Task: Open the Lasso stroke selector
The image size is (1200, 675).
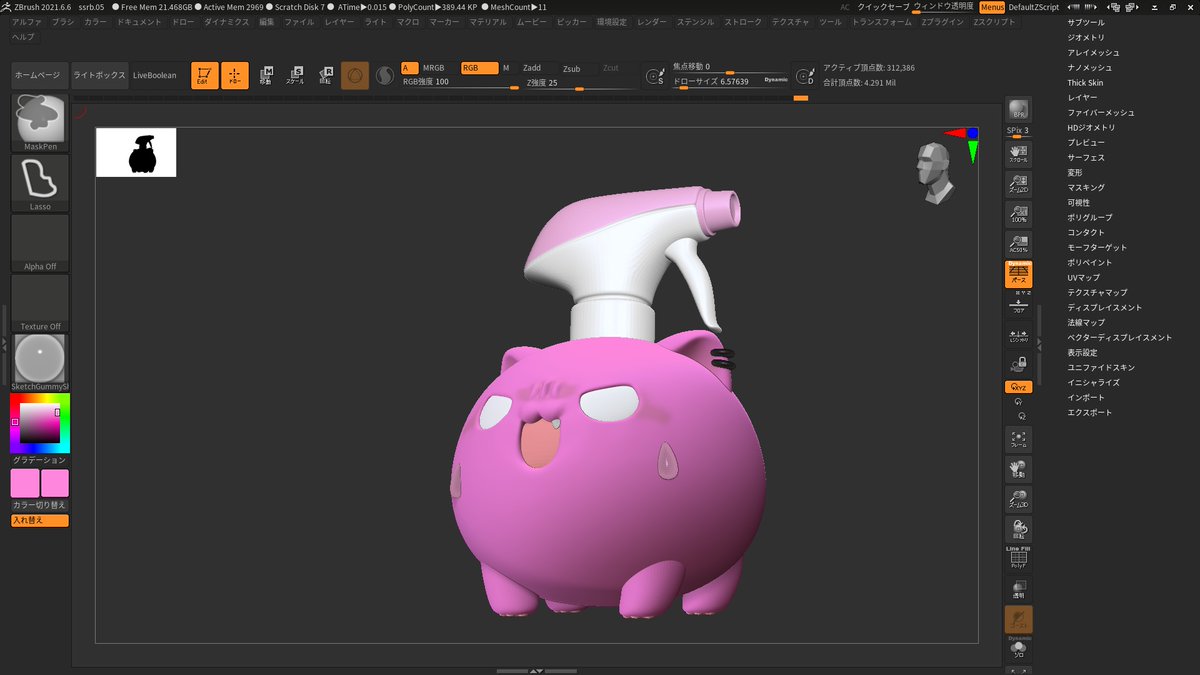Action: 40,182
